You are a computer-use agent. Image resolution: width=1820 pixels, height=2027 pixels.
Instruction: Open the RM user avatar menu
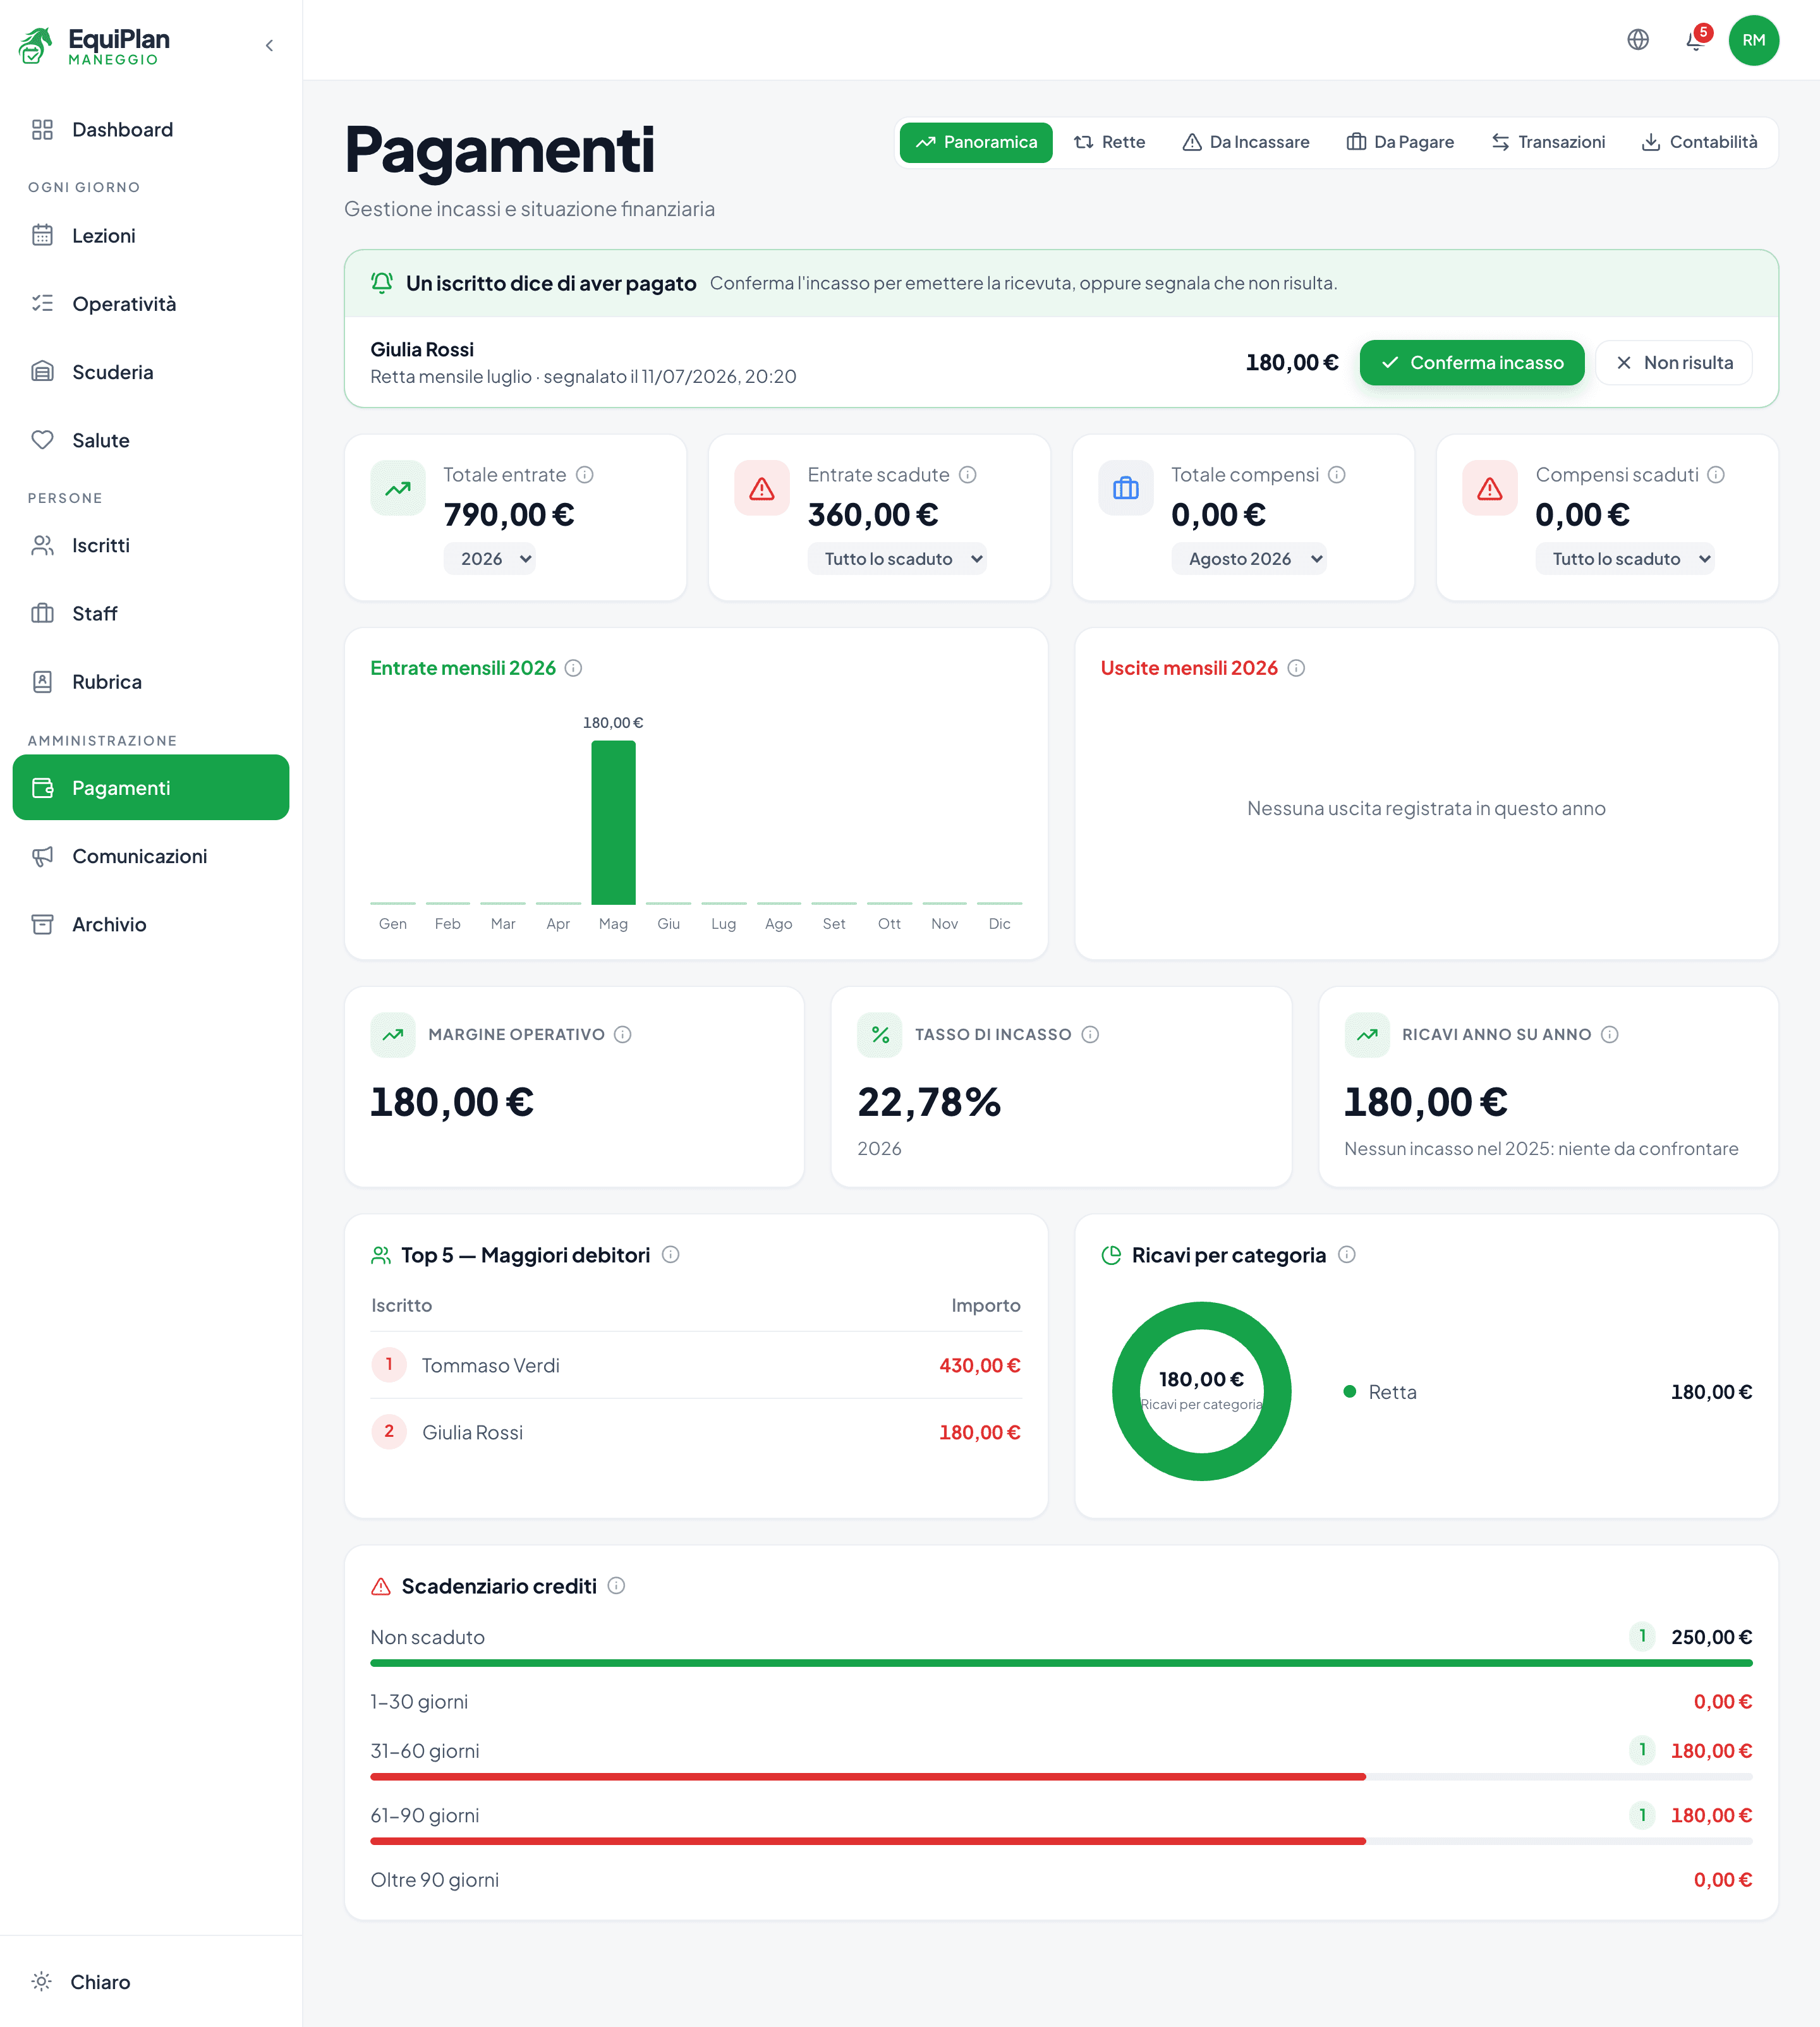tap(1754, 40)
